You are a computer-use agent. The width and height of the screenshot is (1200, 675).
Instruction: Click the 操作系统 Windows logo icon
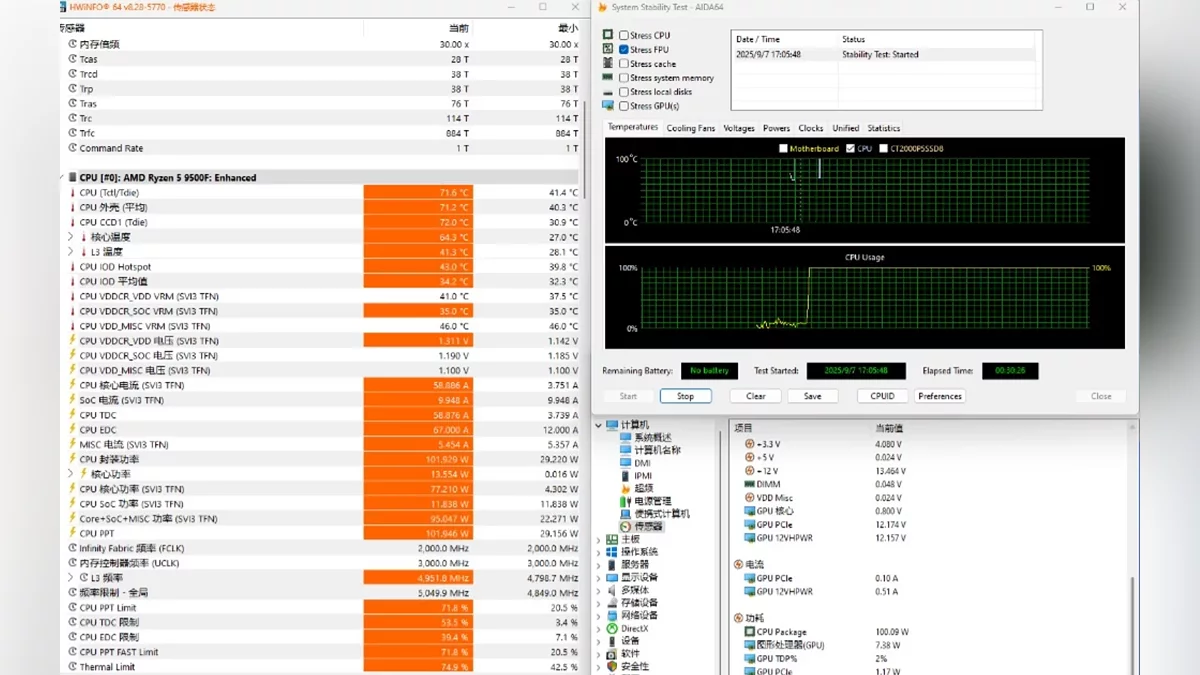coord(612,552)
